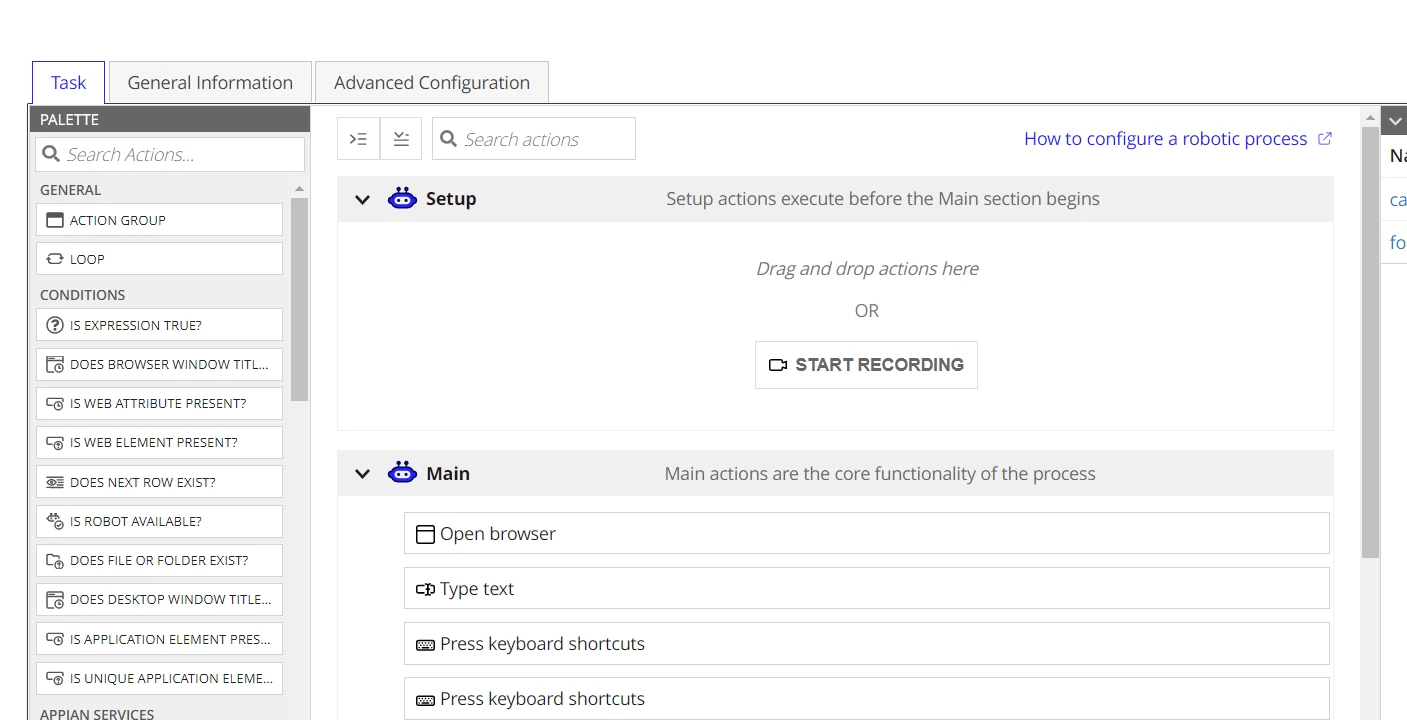Click the Action Group palette icon

tap(55, 220)
